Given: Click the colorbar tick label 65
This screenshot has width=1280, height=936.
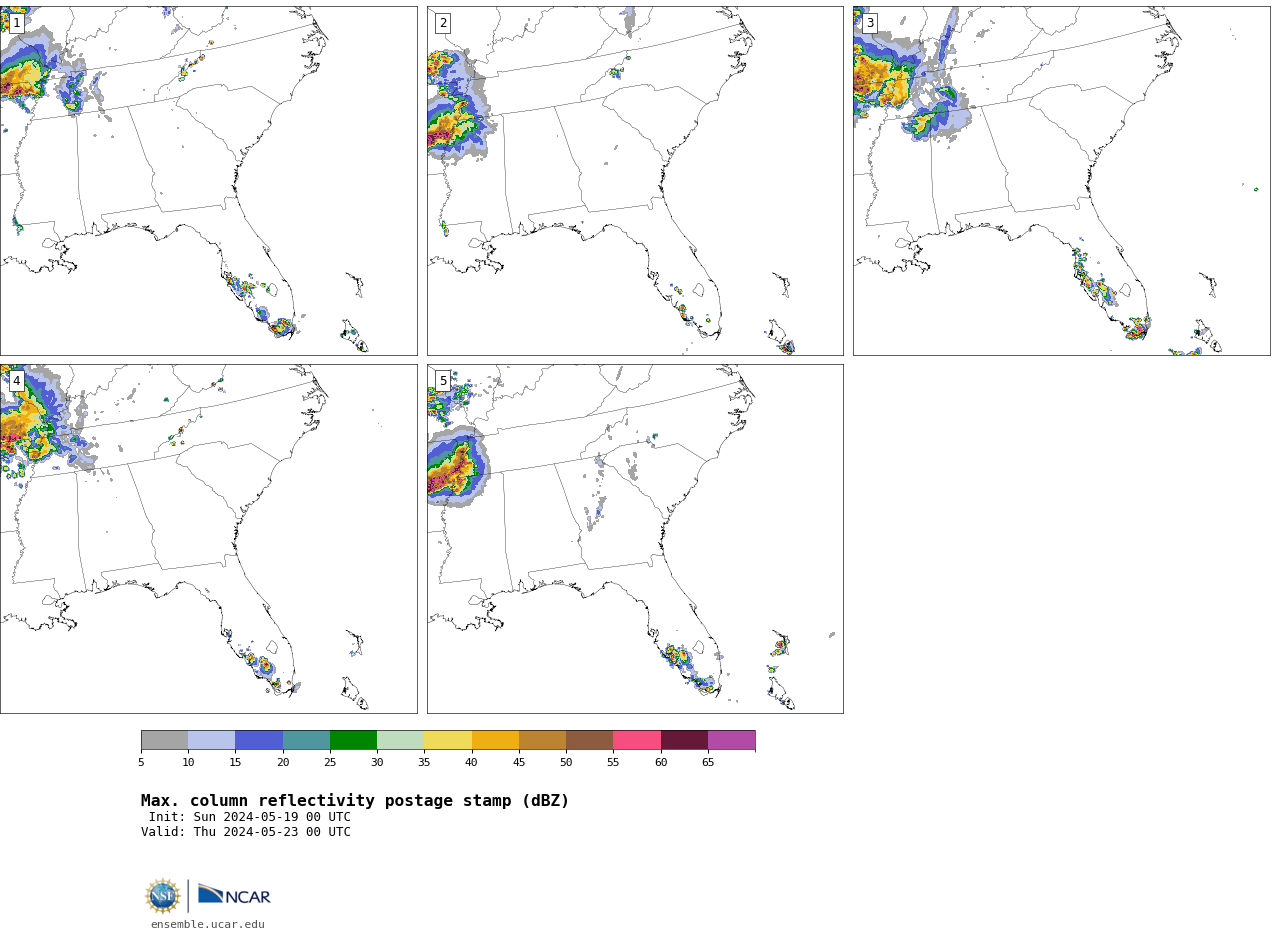Looking at the screenshot, I should (708, 762).
